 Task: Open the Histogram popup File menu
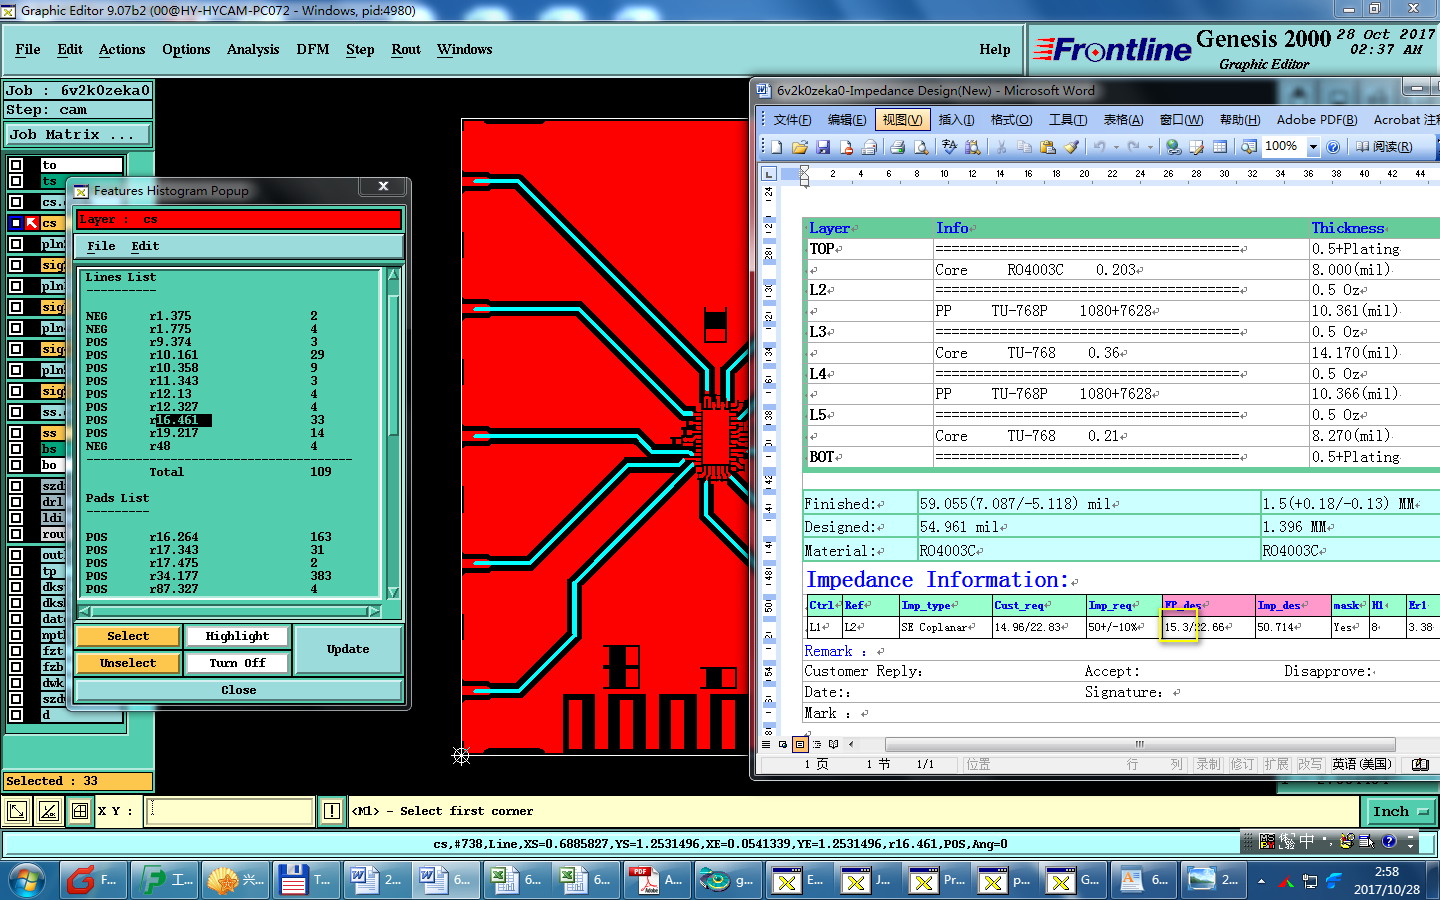click(101, 246)
